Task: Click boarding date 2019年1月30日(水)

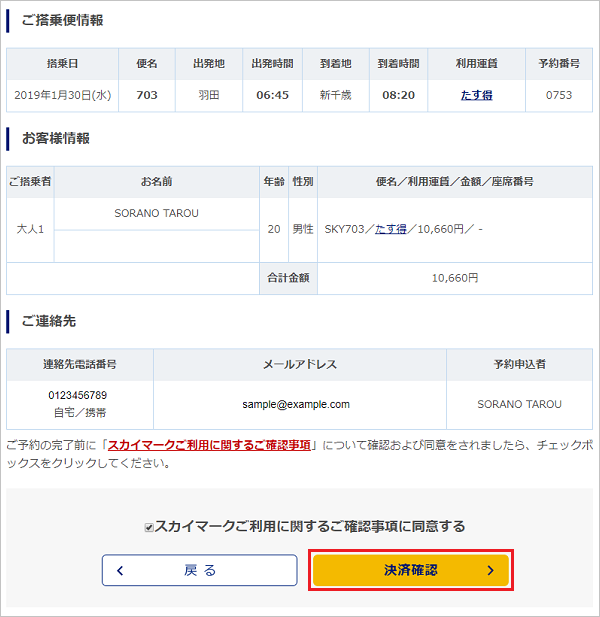Action: click(62, 96)
